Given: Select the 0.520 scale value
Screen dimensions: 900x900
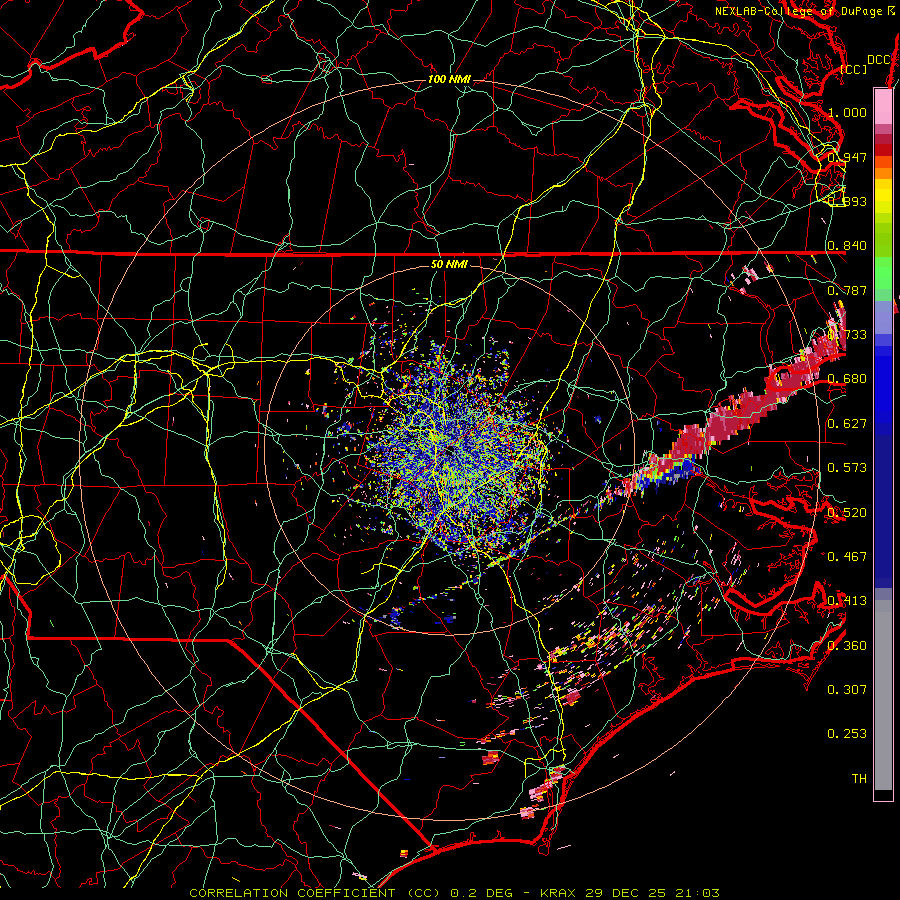Looking at the screenshot, I should [847, 513].
